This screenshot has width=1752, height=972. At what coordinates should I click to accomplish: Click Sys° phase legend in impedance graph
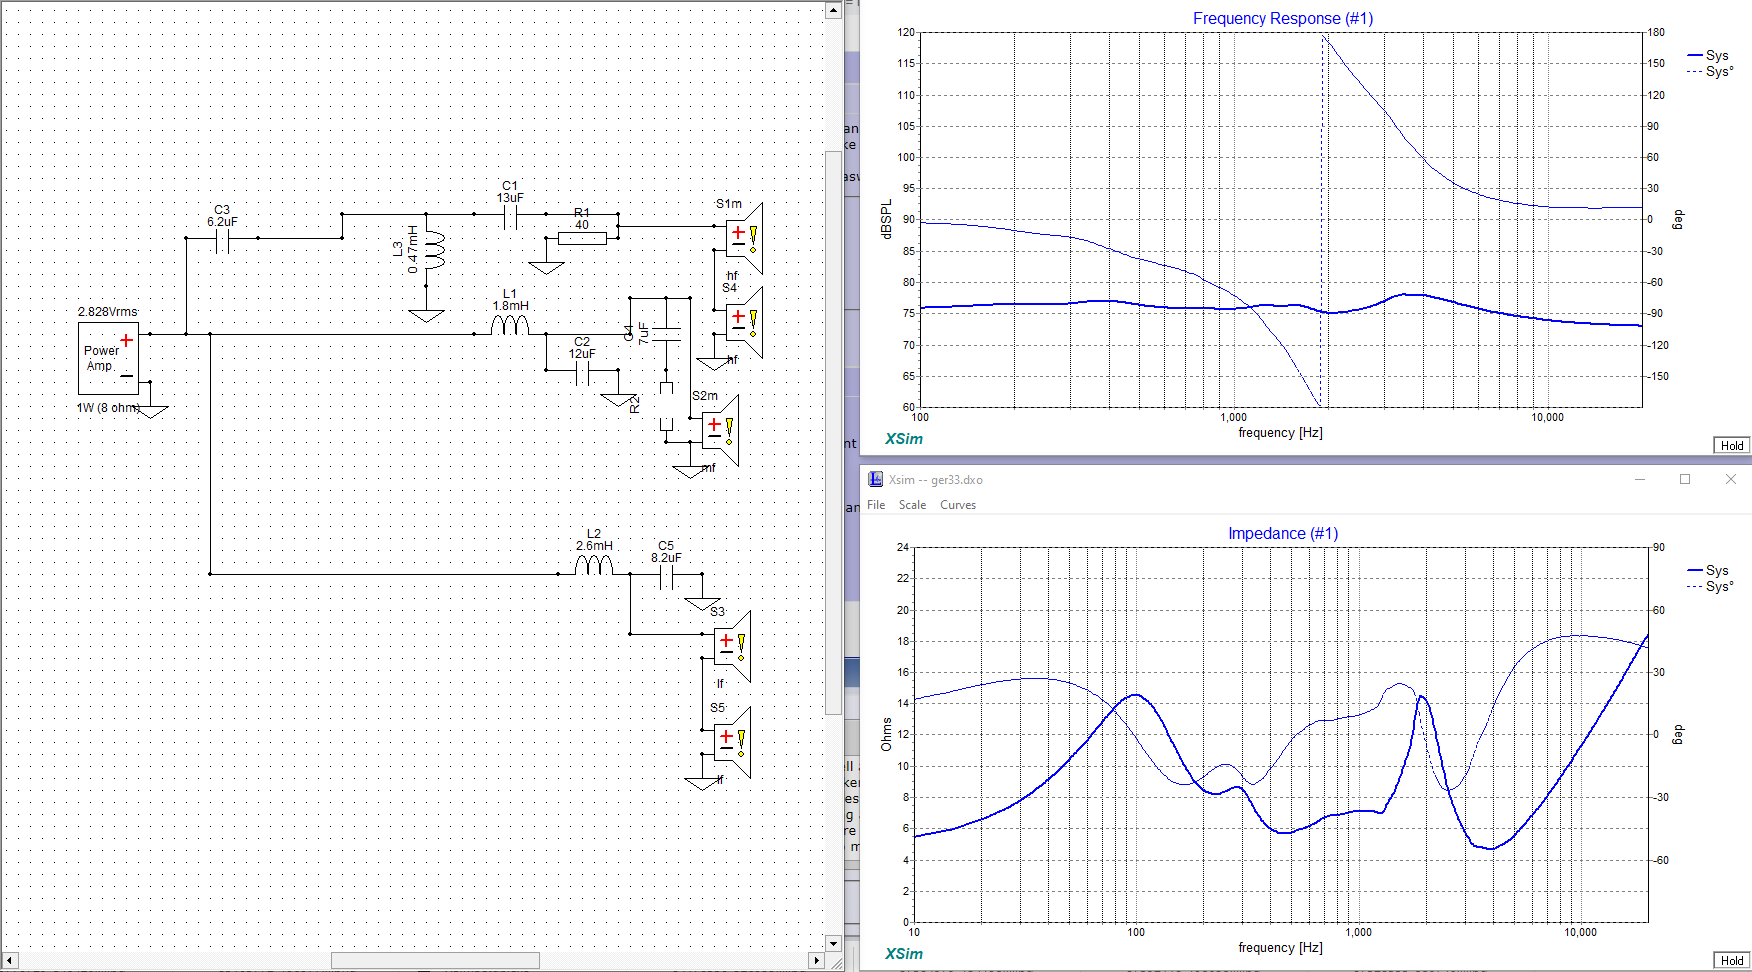point(1710,586)
